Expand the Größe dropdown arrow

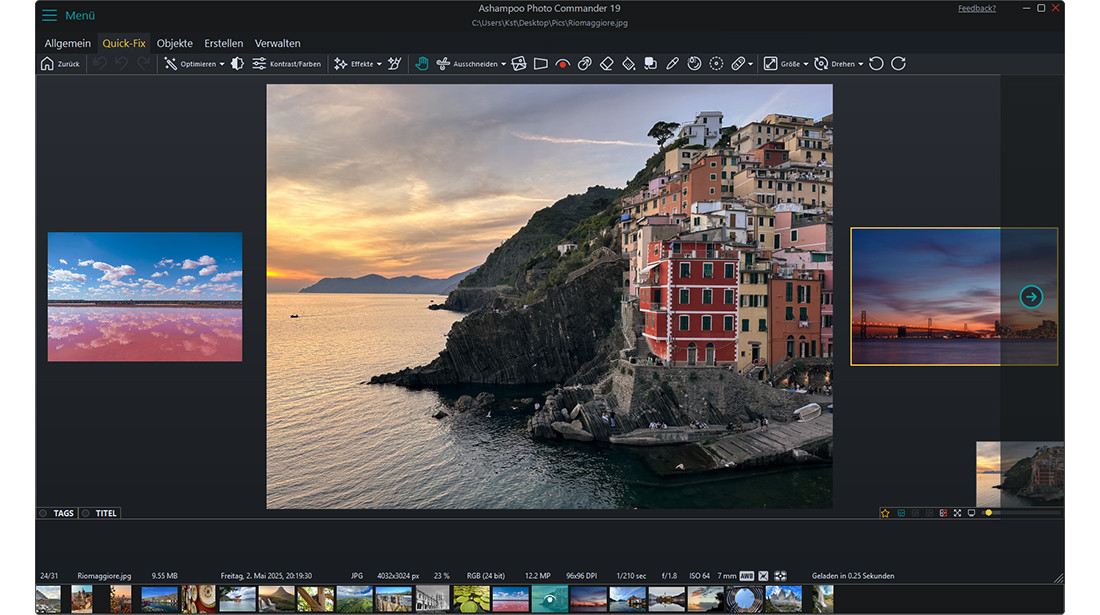point(806,65)
